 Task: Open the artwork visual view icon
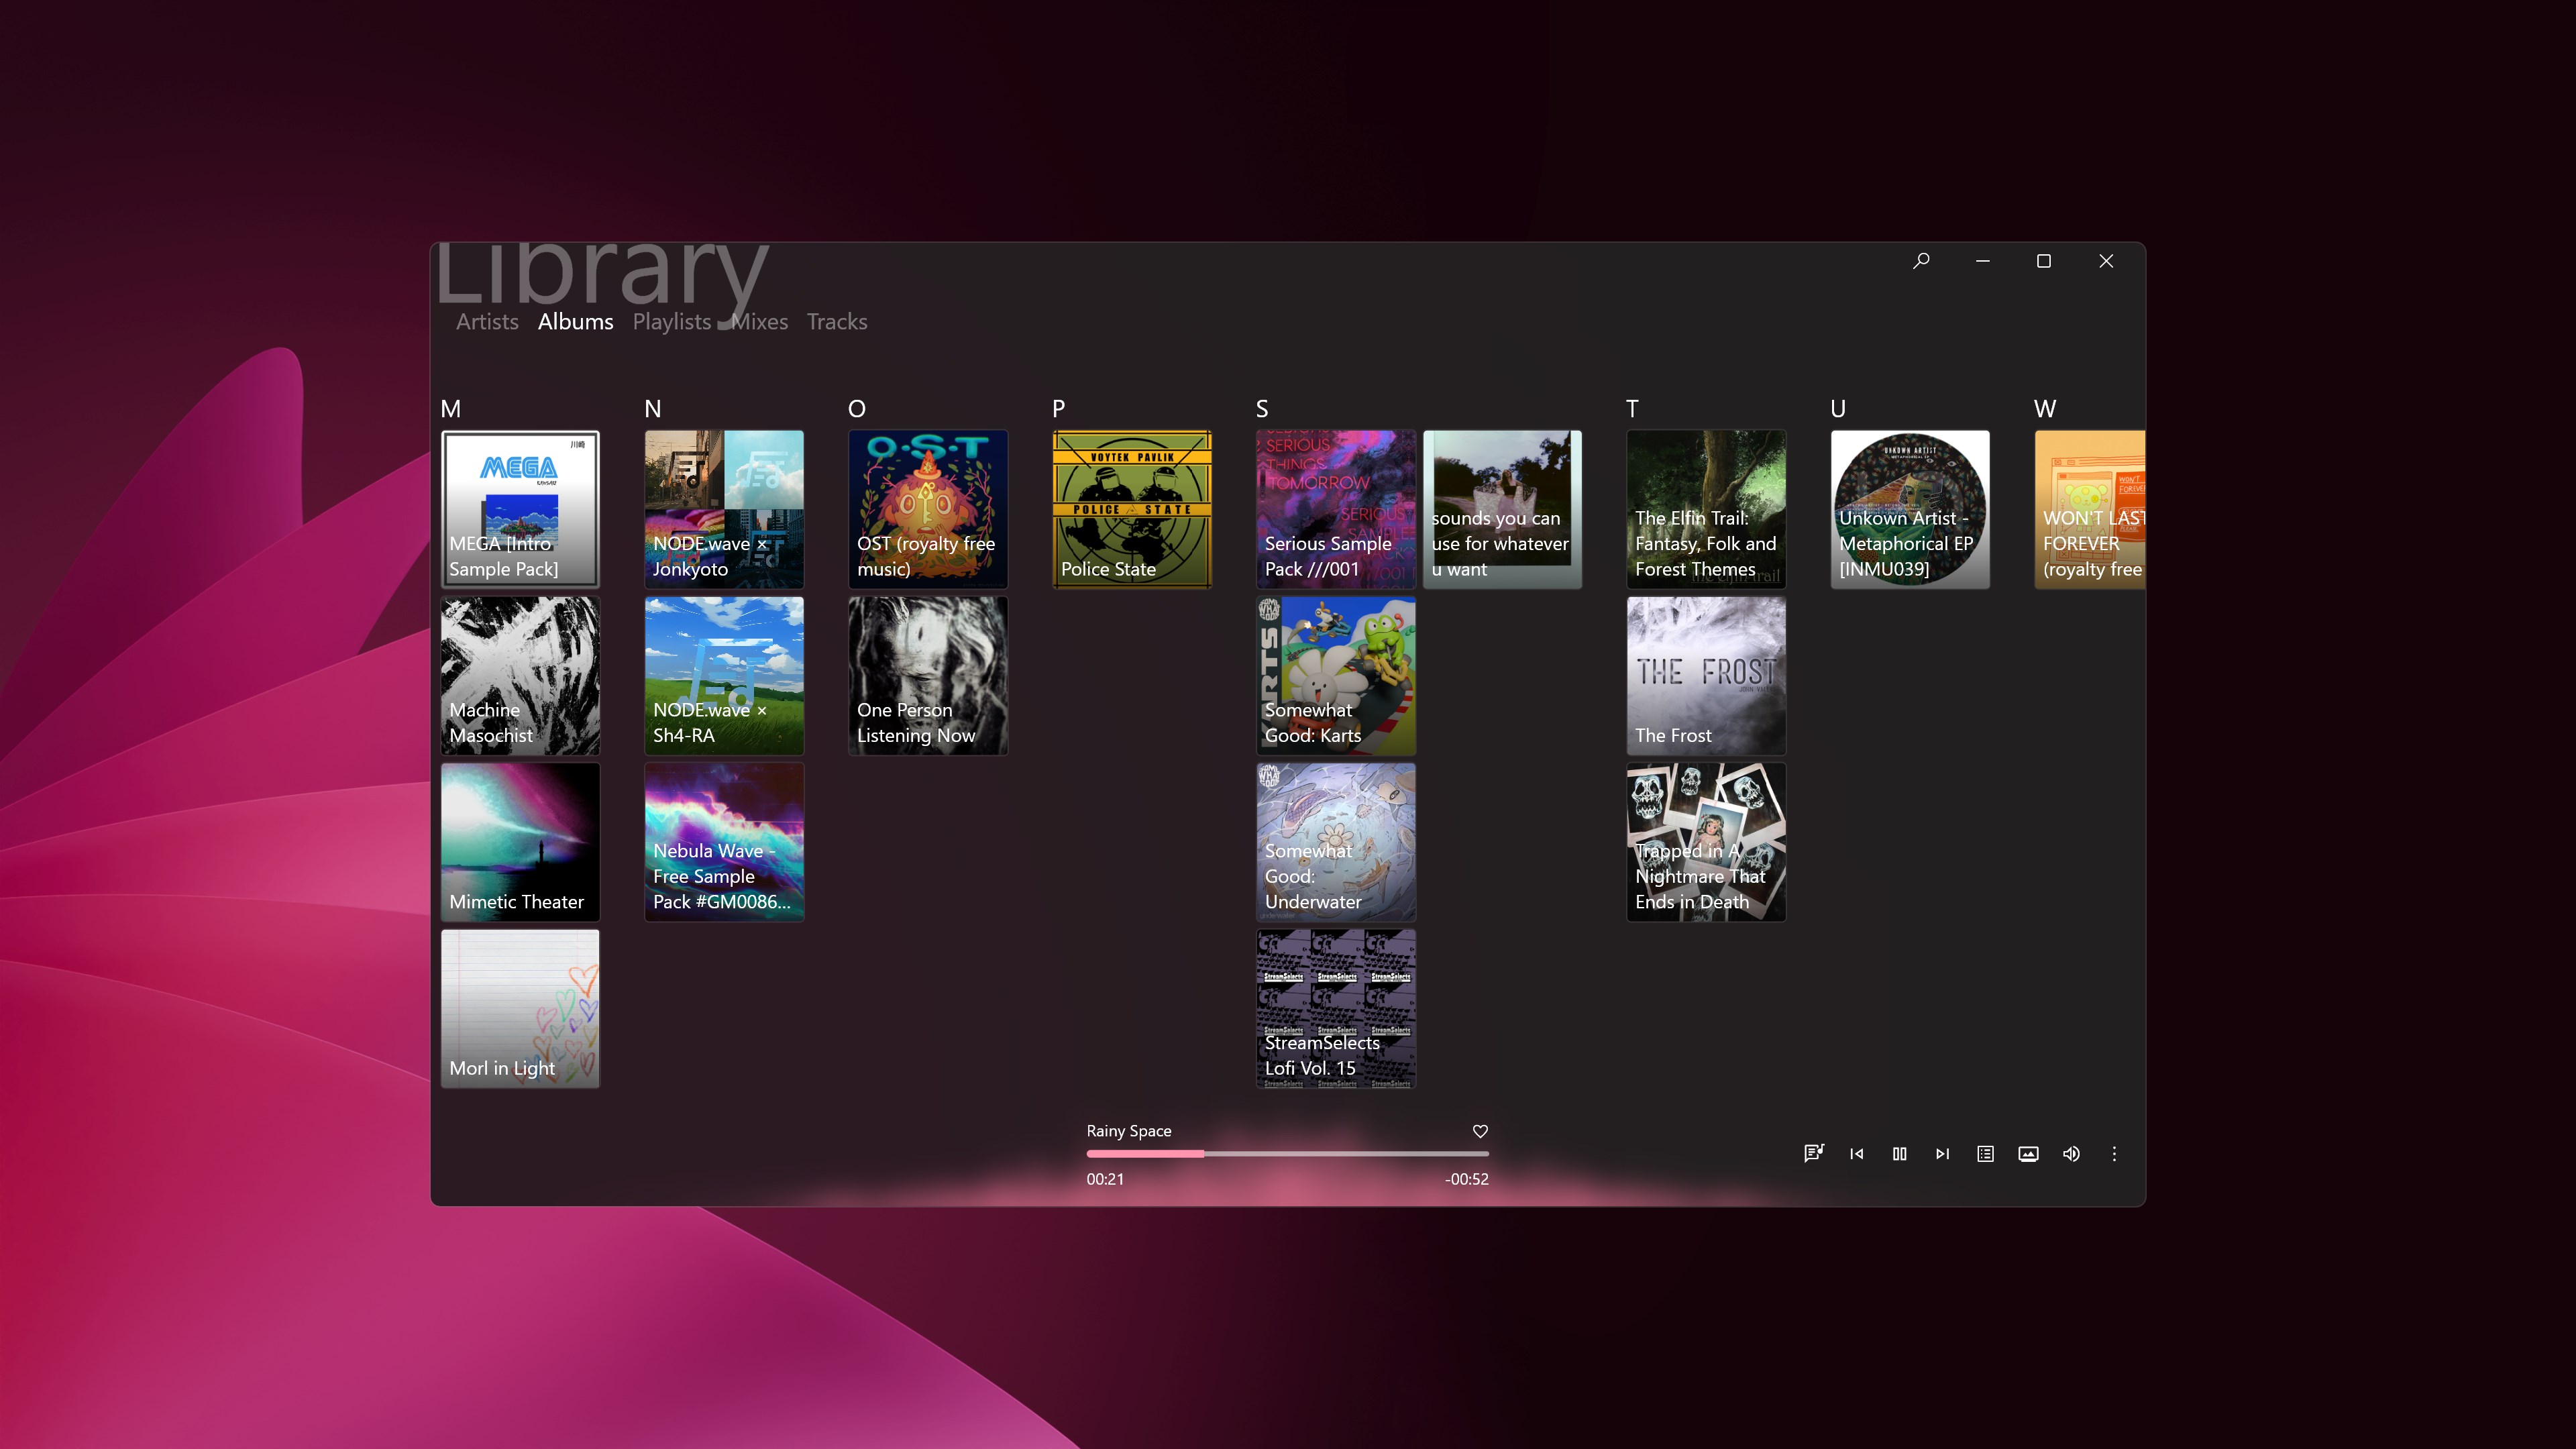pyautogui.click(x=2028, y=1153)
